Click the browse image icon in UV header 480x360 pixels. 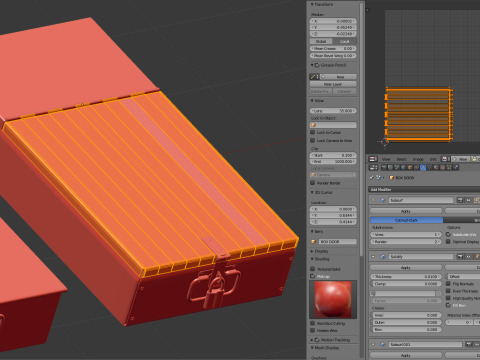tap(446, 159)
